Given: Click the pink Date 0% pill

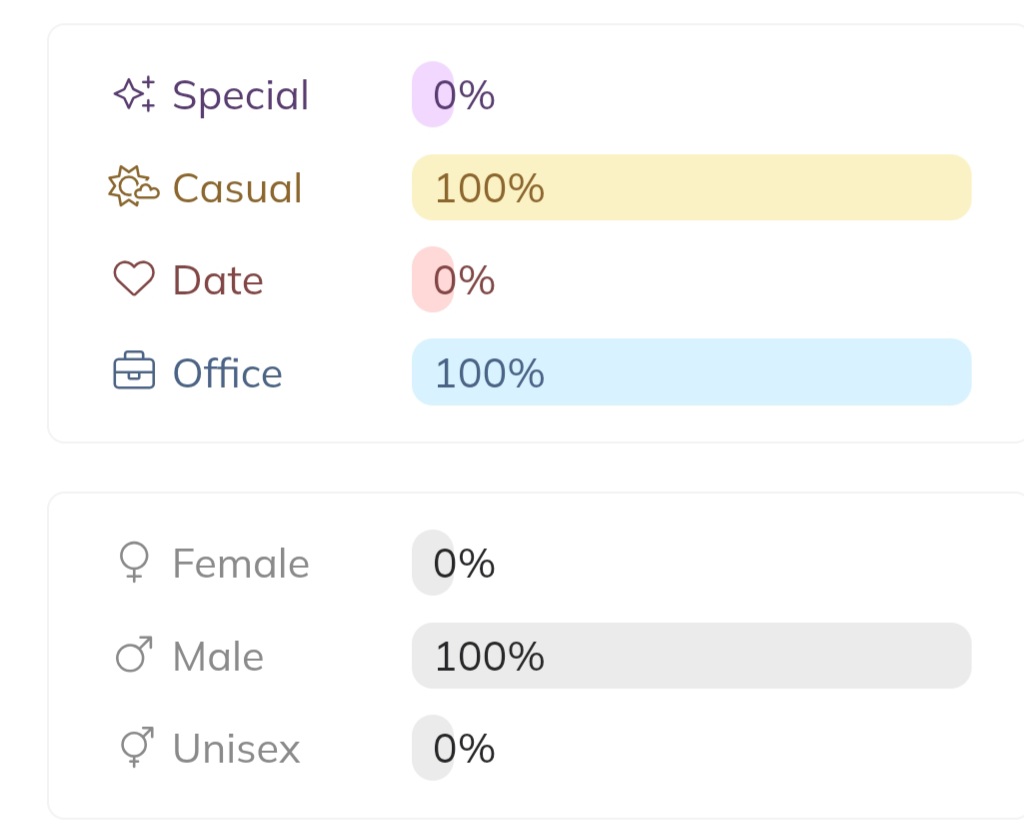Looking at the screenshot, I should pos(432,280).
